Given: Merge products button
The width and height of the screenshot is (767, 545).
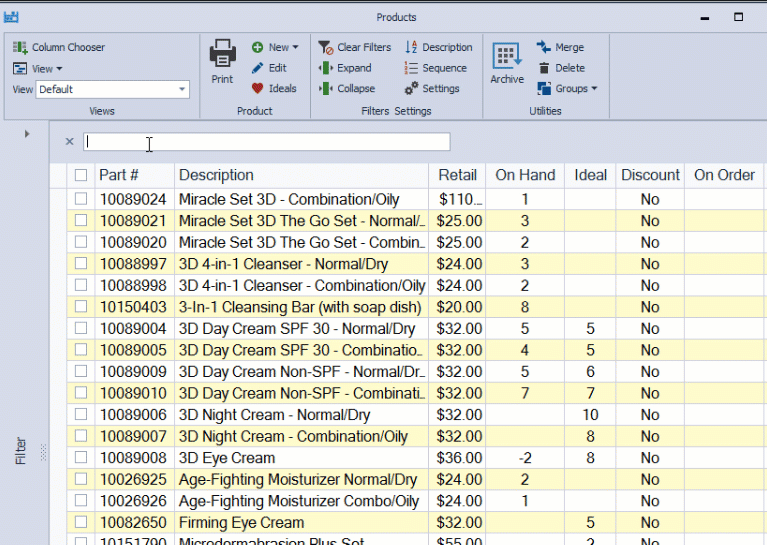Looking at the screenshot, I should [x=560, y=47].
